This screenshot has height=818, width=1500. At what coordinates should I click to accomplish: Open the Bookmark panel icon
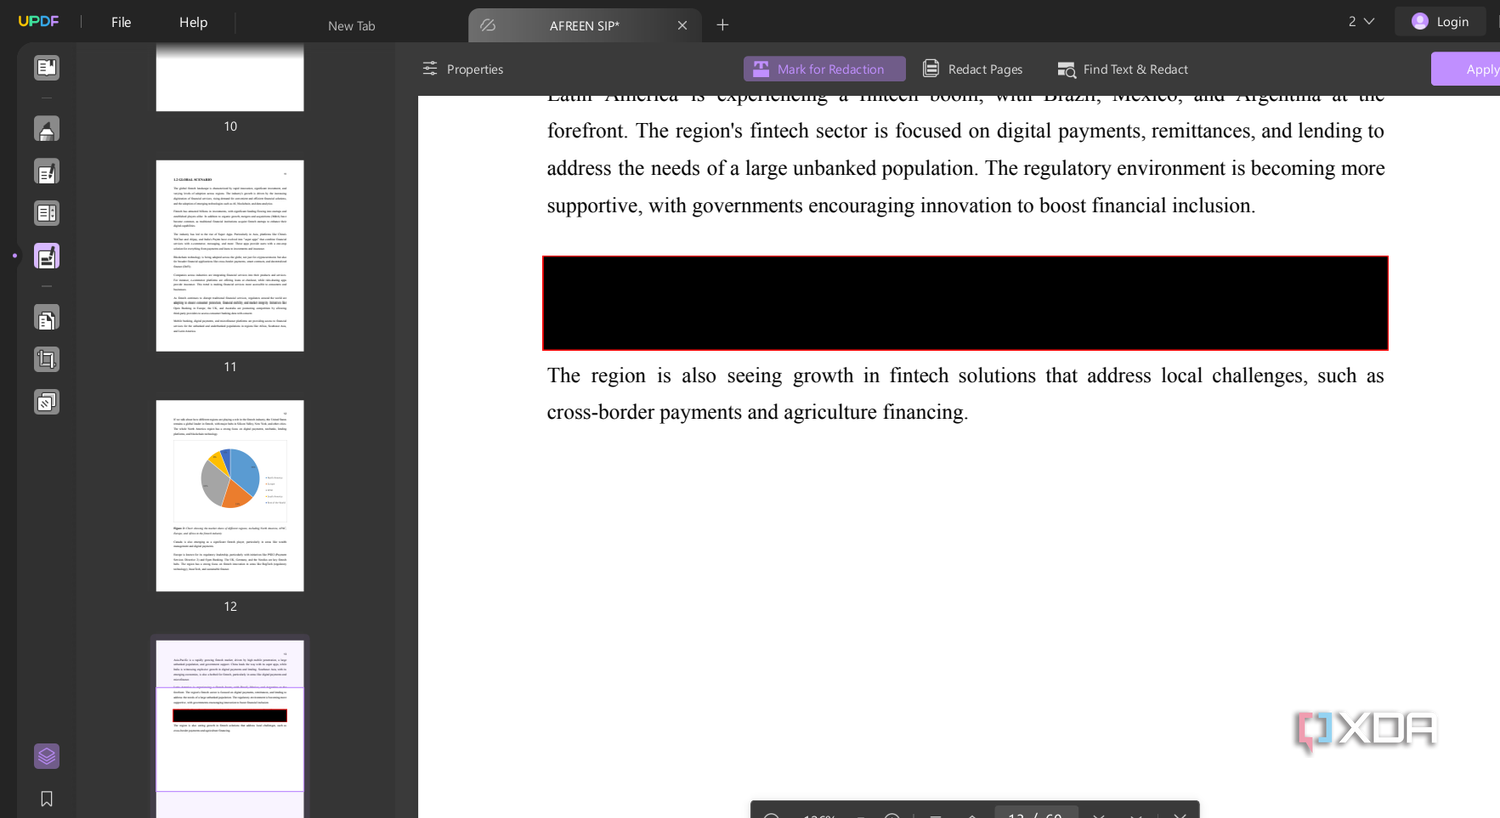coord(46,799)
